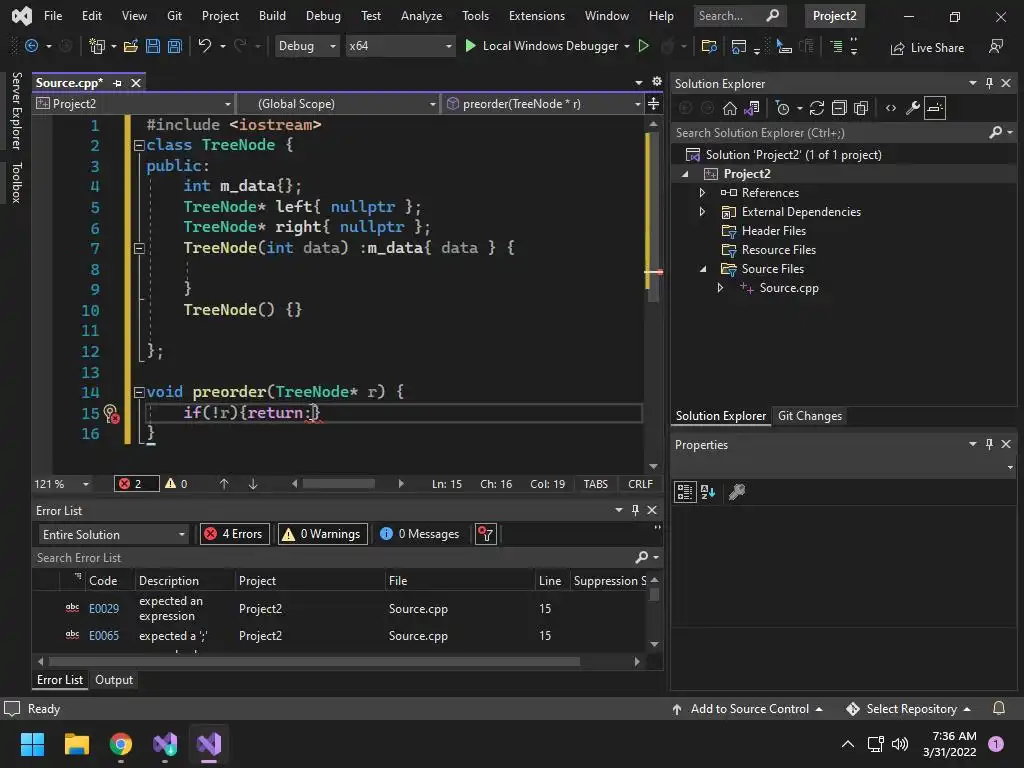Toggle pin on Source.cpp tab
Image resolution: width=1024 pixels, height=768 pixels.
[117, 83]
